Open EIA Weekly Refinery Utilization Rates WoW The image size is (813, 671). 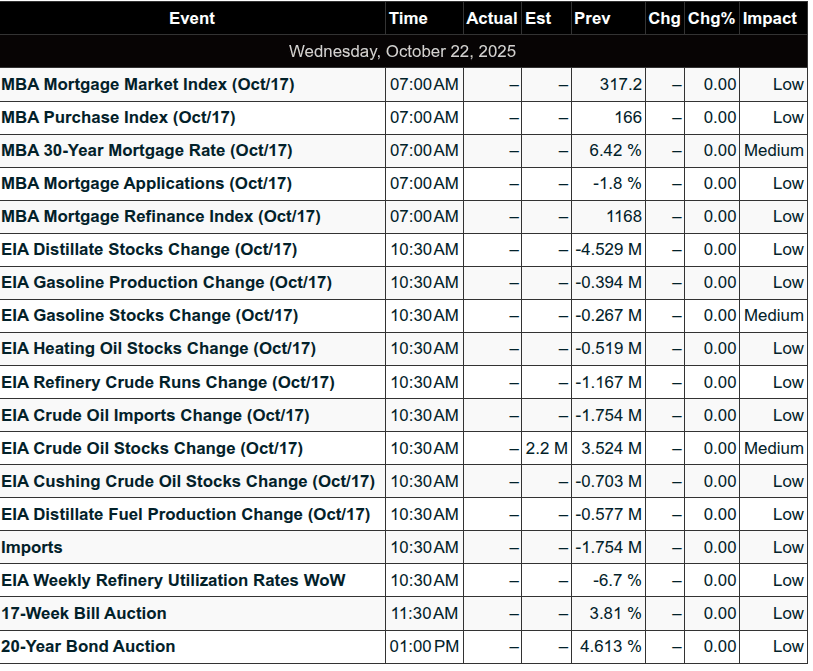click(173, 580)
